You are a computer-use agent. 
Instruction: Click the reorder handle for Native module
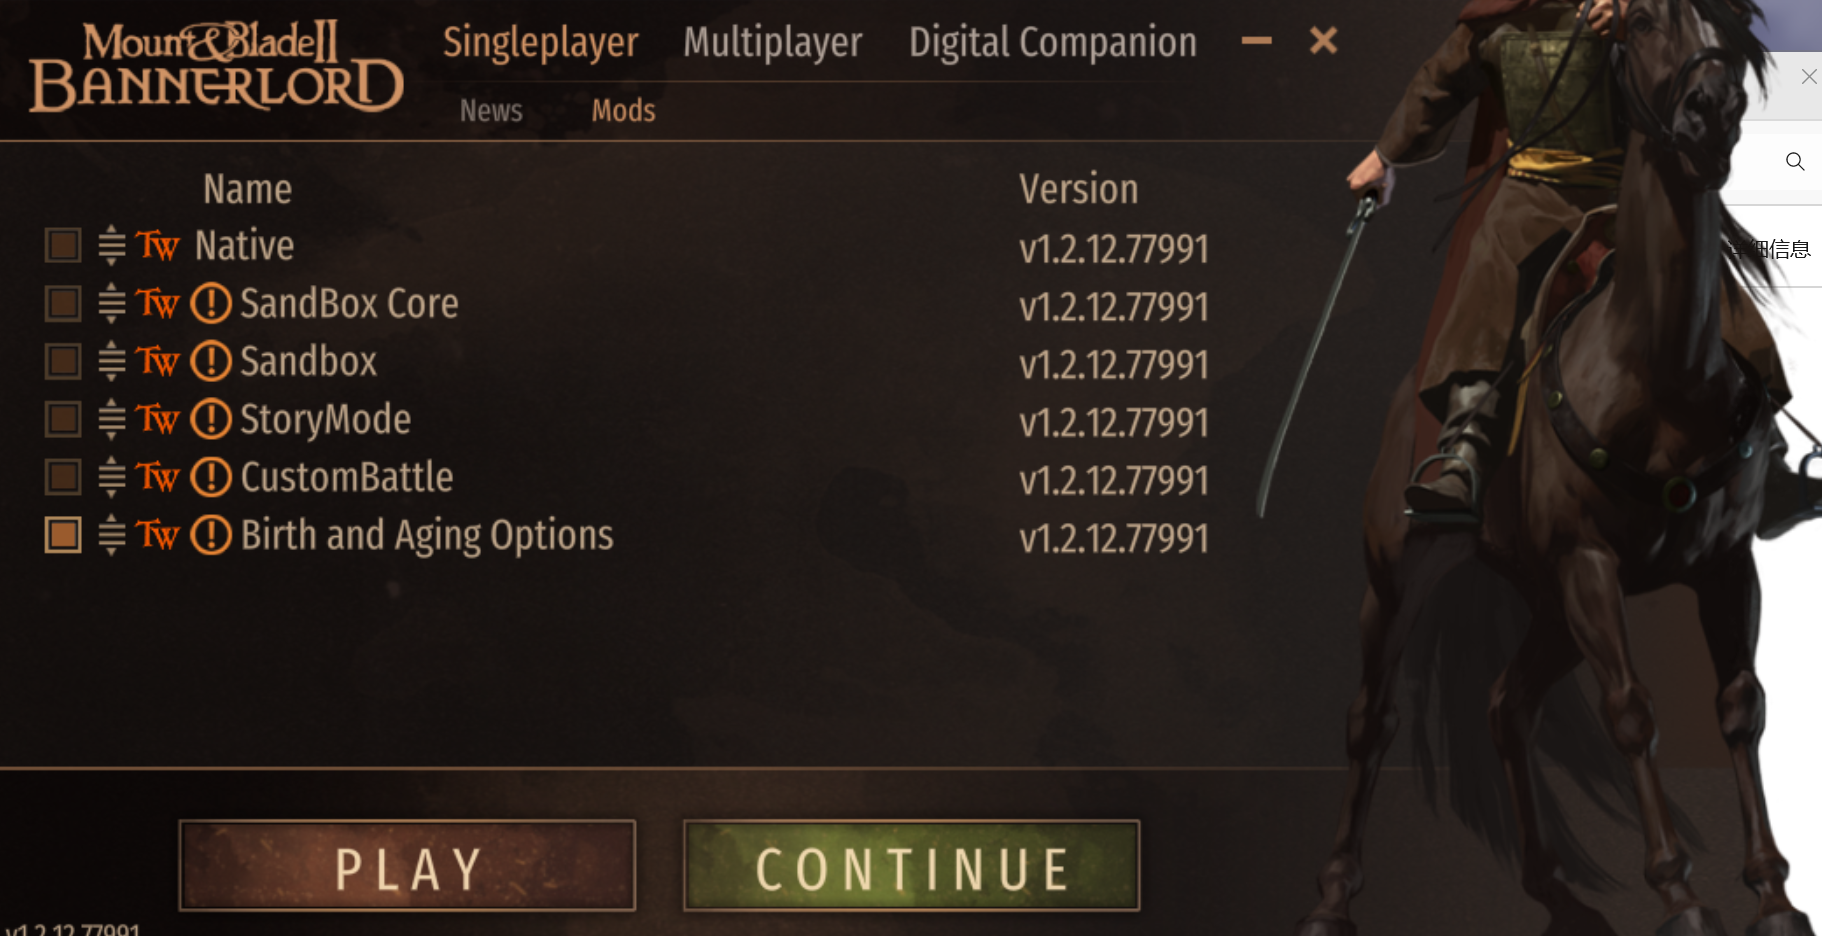[x=112, y=245]
